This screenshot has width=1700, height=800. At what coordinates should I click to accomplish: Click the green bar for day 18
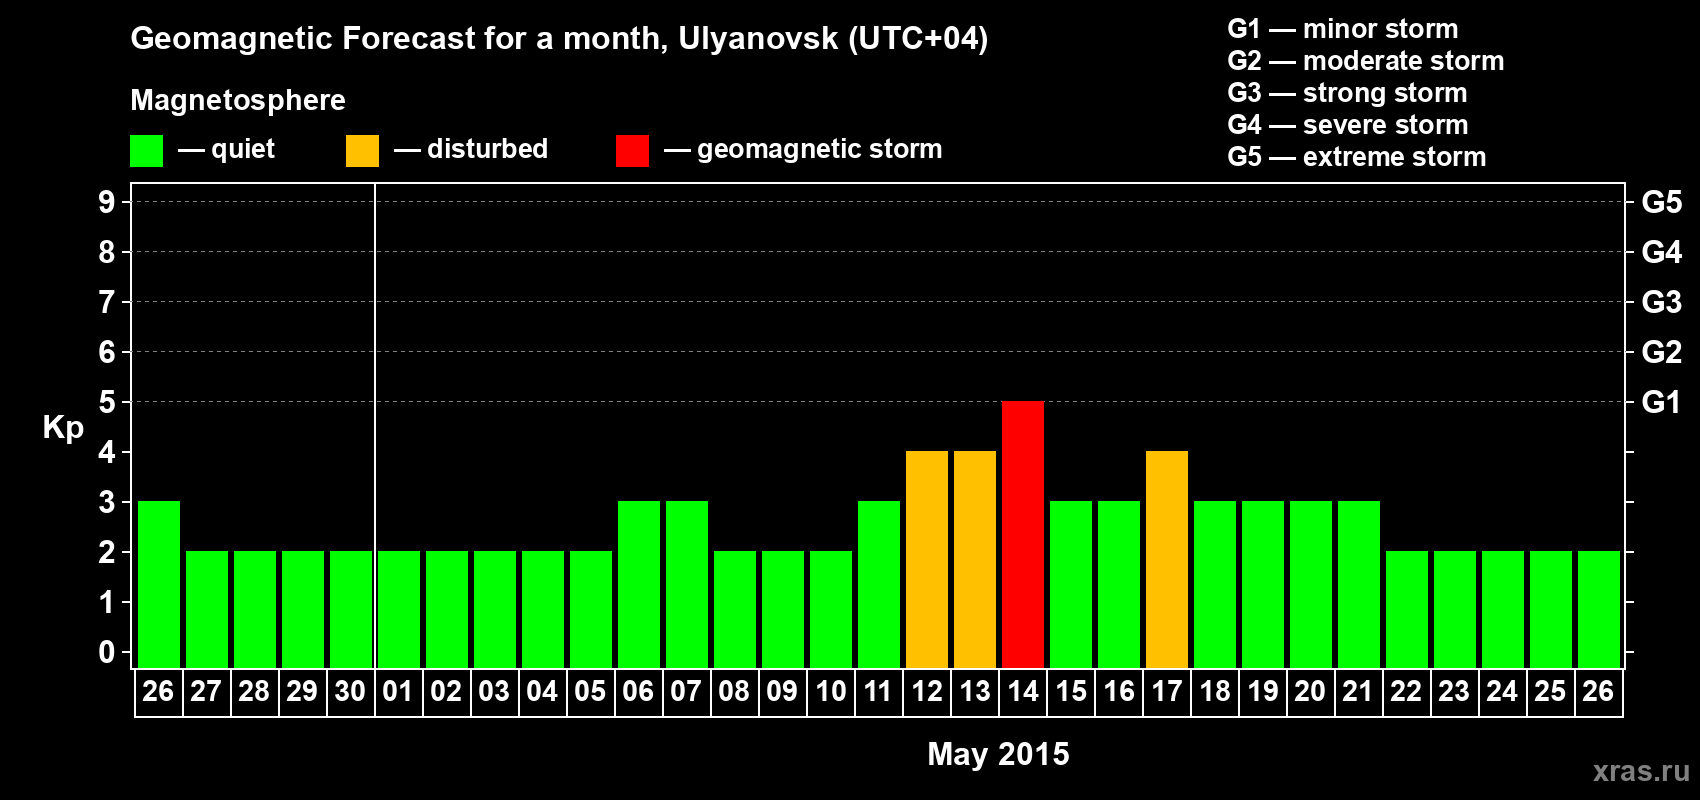pyautogui.click(x=1215, y=585)
